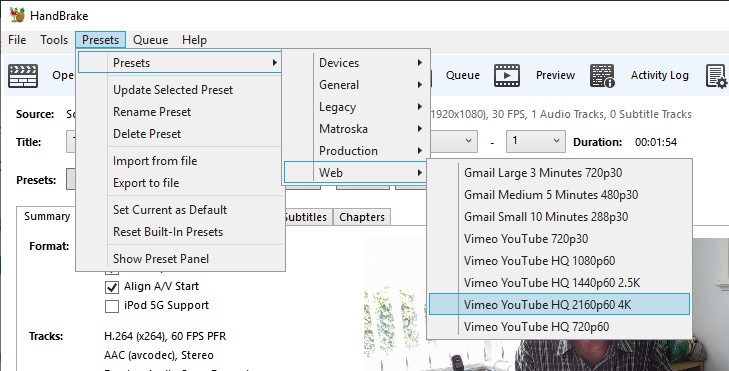Click the video preview thumbnail
Viewport: 729px width, 371px height.
[546, 305]
